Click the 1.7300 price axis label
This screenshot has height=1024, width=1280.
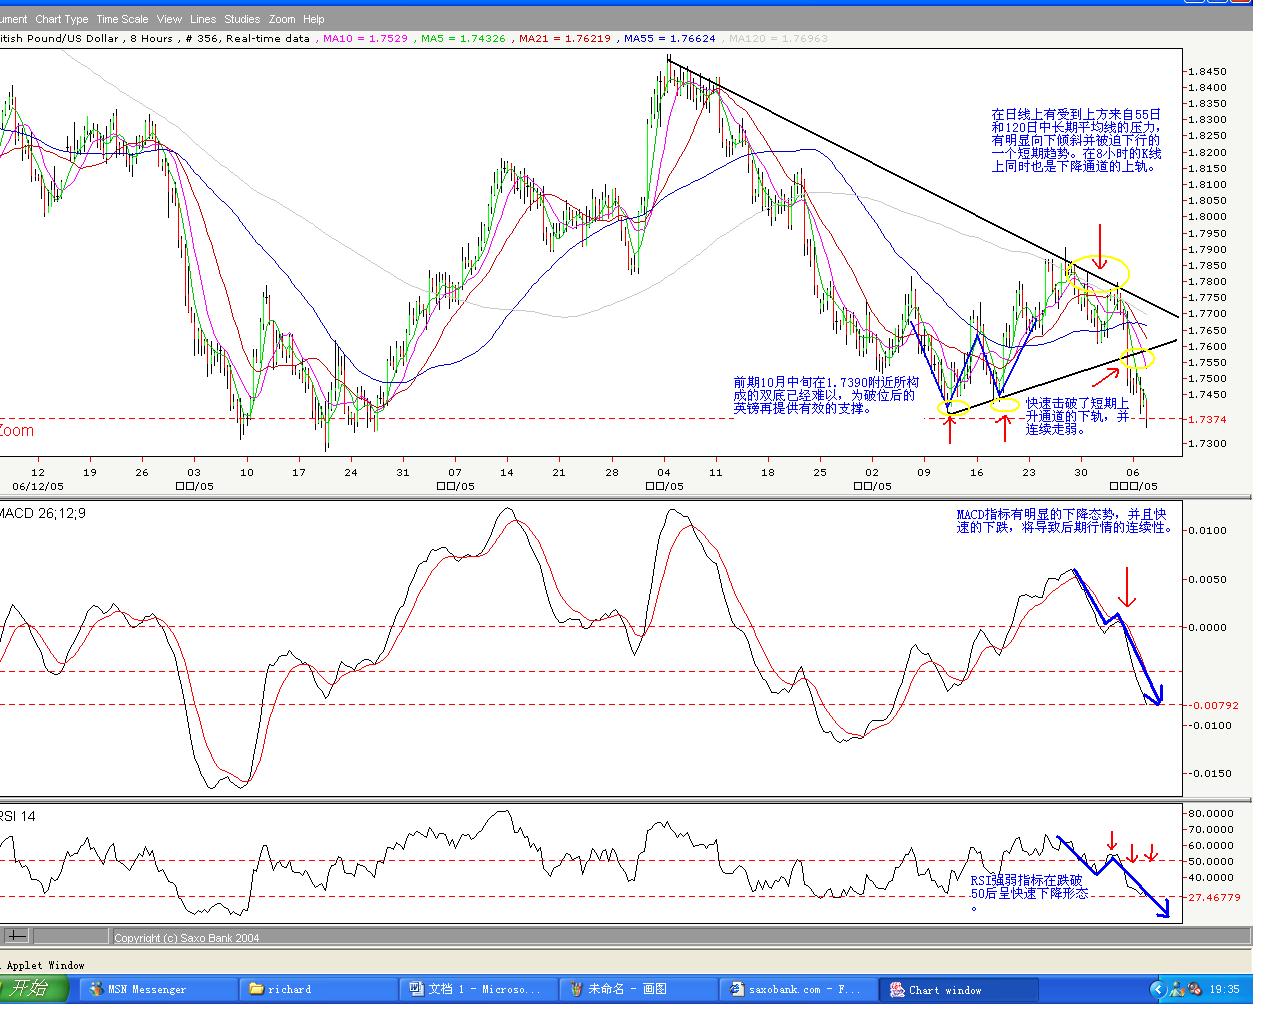tap(1208, 443)
